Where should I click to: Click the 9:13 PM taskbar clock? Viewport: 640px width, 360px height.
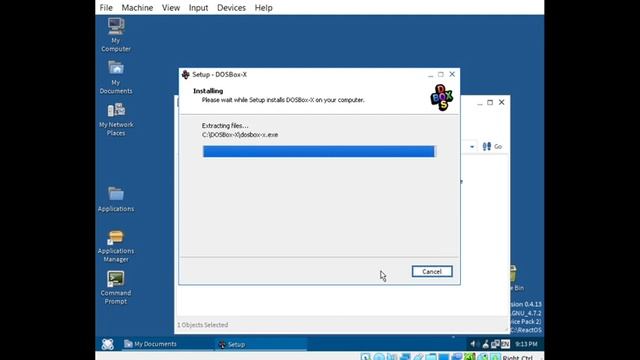(x=526, y=344)
